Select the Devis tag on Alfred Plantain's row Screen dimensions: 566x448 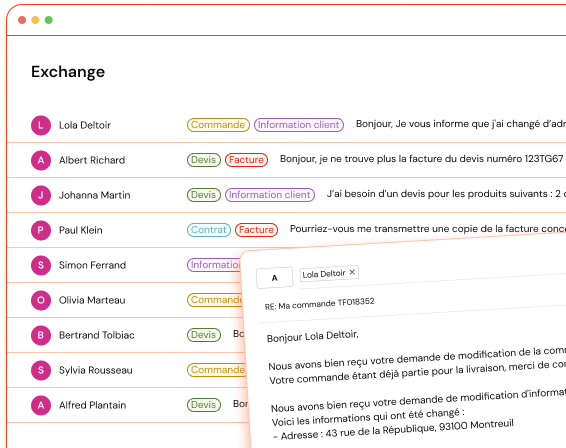tap(204, 405)
